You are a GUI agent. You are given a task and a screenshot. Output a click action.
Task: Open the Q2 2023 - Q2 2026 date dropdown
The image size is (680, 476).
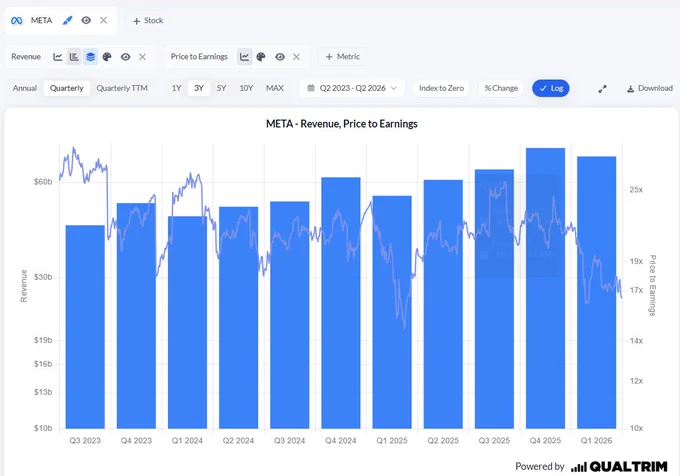click(x=352, y=88)
